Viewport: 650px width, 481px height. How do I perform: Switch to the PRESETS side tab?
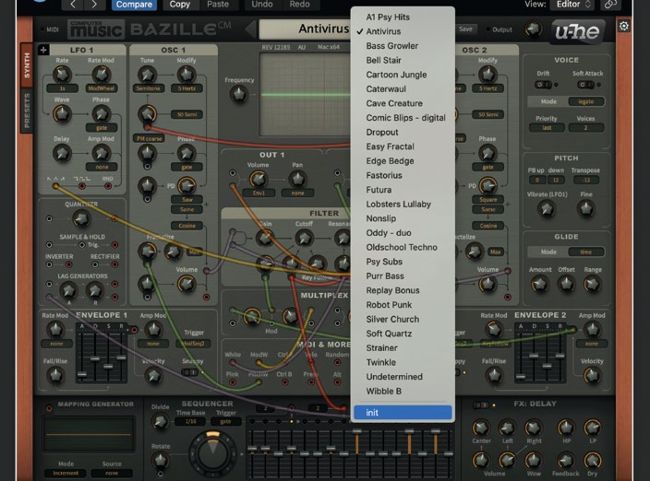click(27, 110)
